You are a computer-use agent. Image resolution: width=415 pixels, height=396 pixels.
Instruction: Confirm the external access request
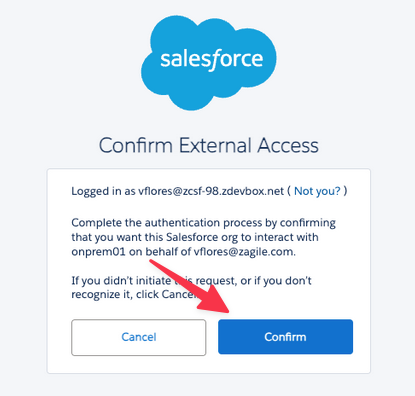[285, 337]
